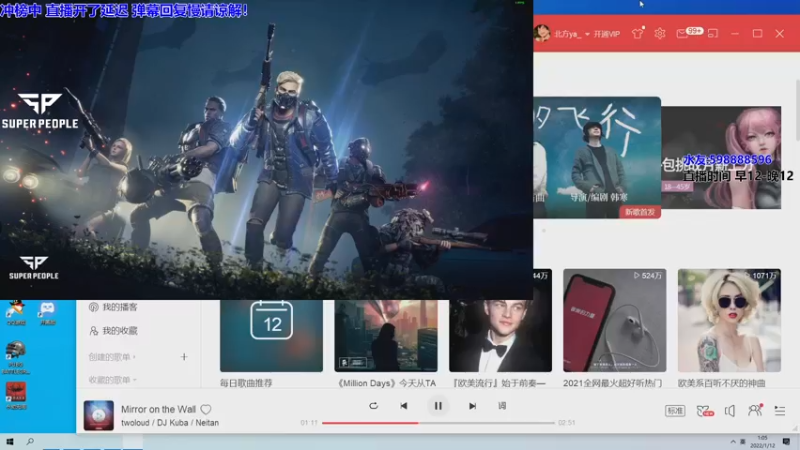Click the user avatar 北方ya_

(x=542, y=34)
